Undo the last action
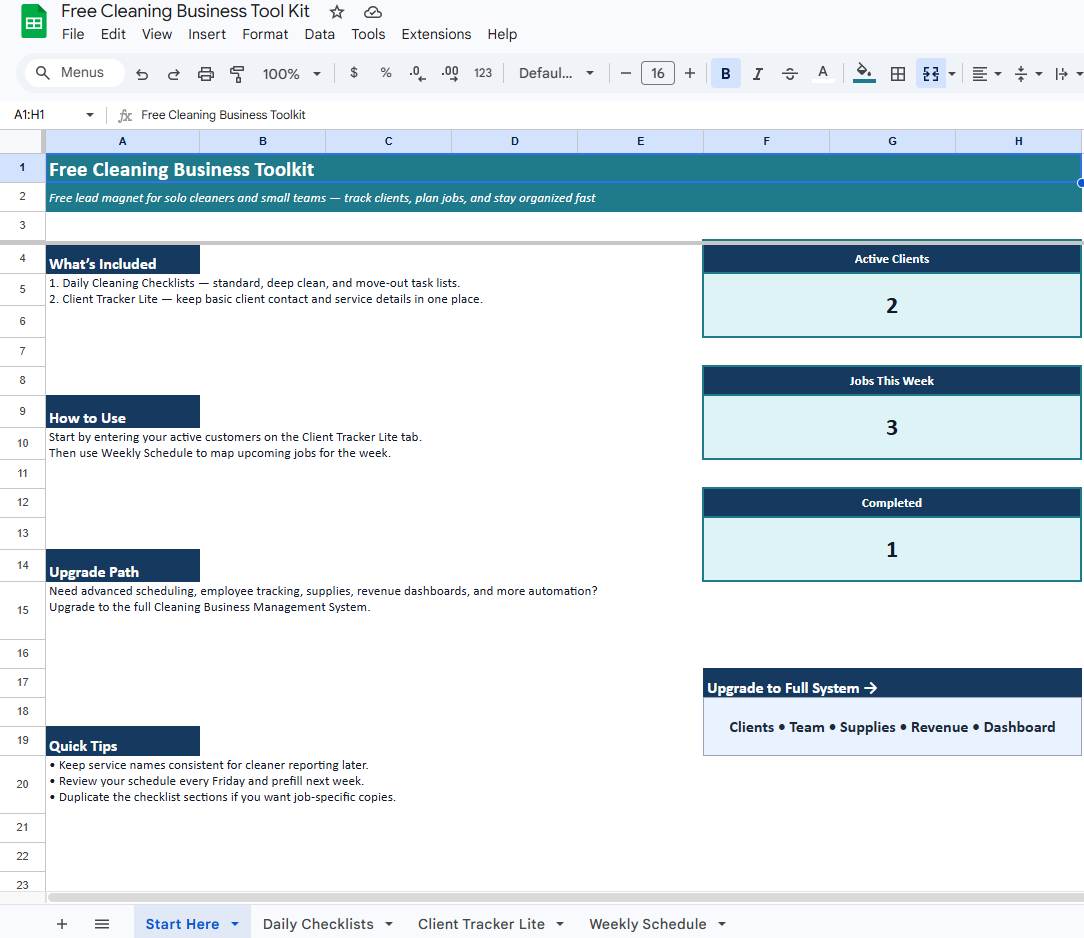 [142, 74]
